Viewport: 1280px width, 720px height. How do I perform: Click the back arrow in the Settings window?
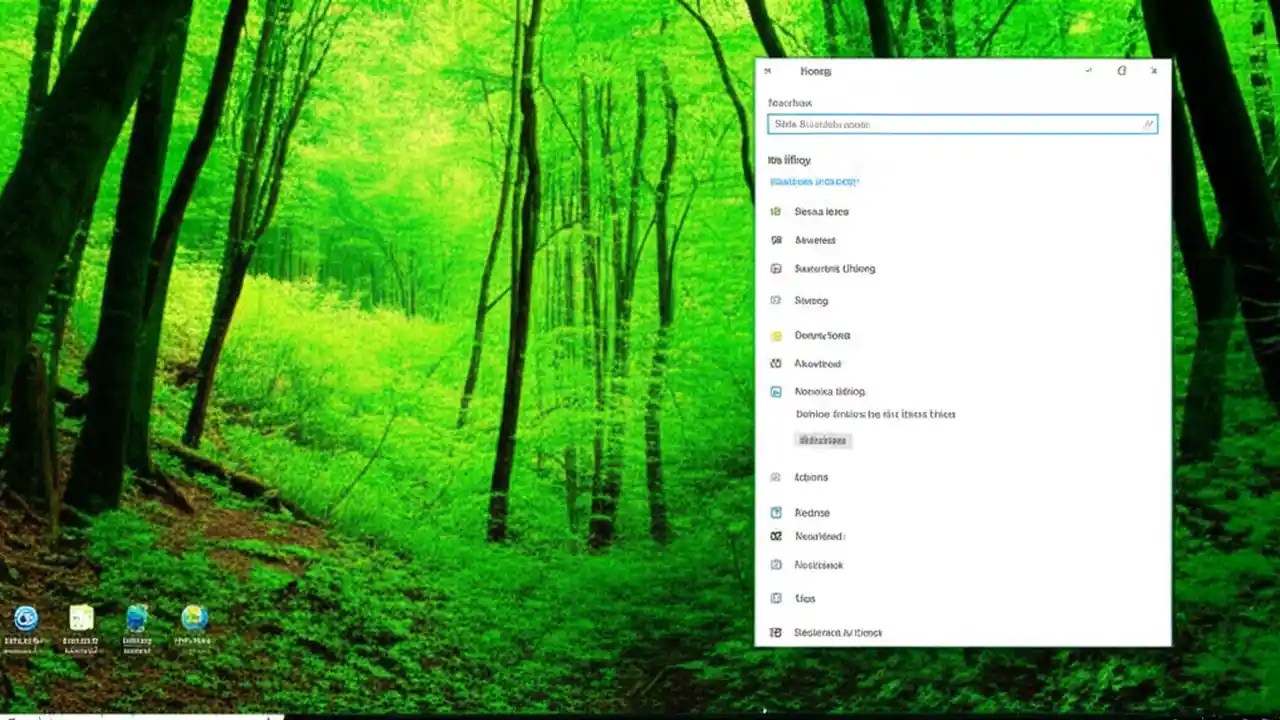(768, 71)
